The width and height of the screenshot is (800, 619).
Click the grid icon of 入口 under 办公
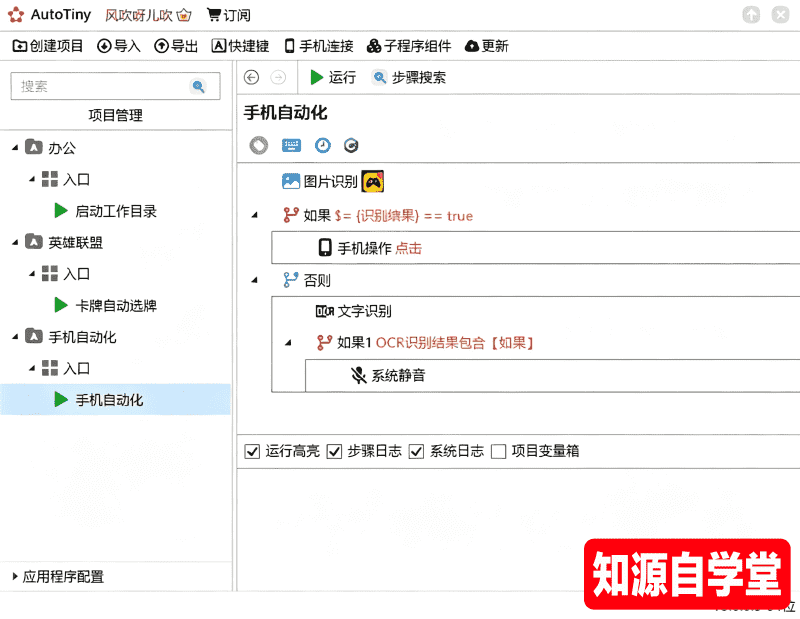pyautogui.click(x=49, y=179)
